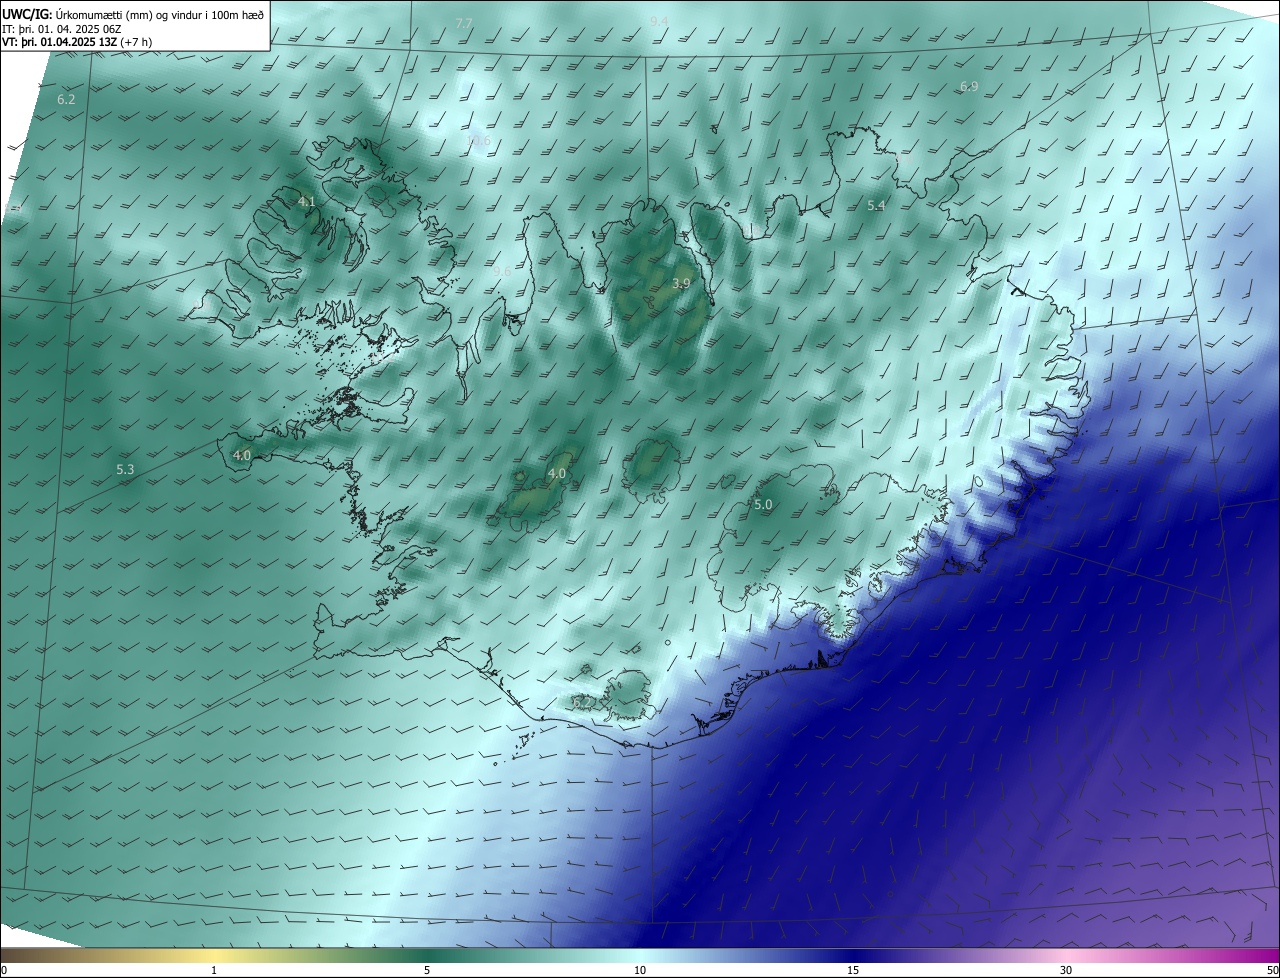This screenshot has width=1280, height=978.
Task: Click the 30 tick on the colour scale
Action: click(x=1066, y=970)
